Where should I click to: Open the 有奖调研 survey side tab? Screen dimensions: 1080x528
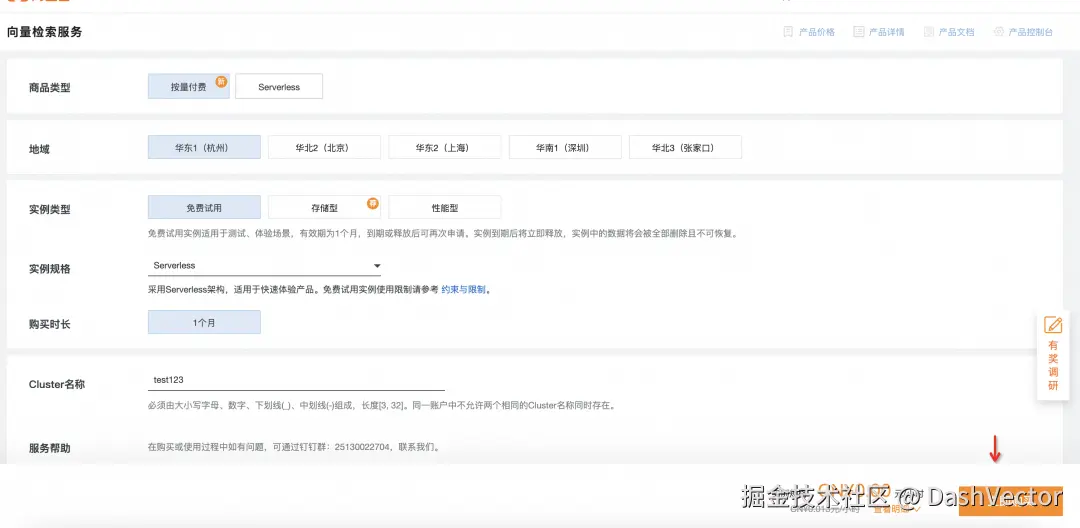(x=1053, y=355)
